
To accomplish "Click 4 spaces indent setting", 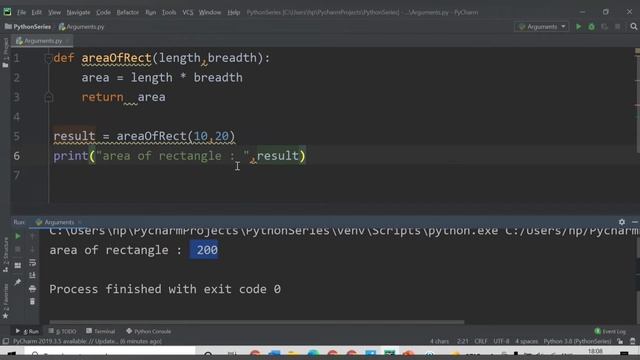I will pyautogui.click(x=526, y=341).
